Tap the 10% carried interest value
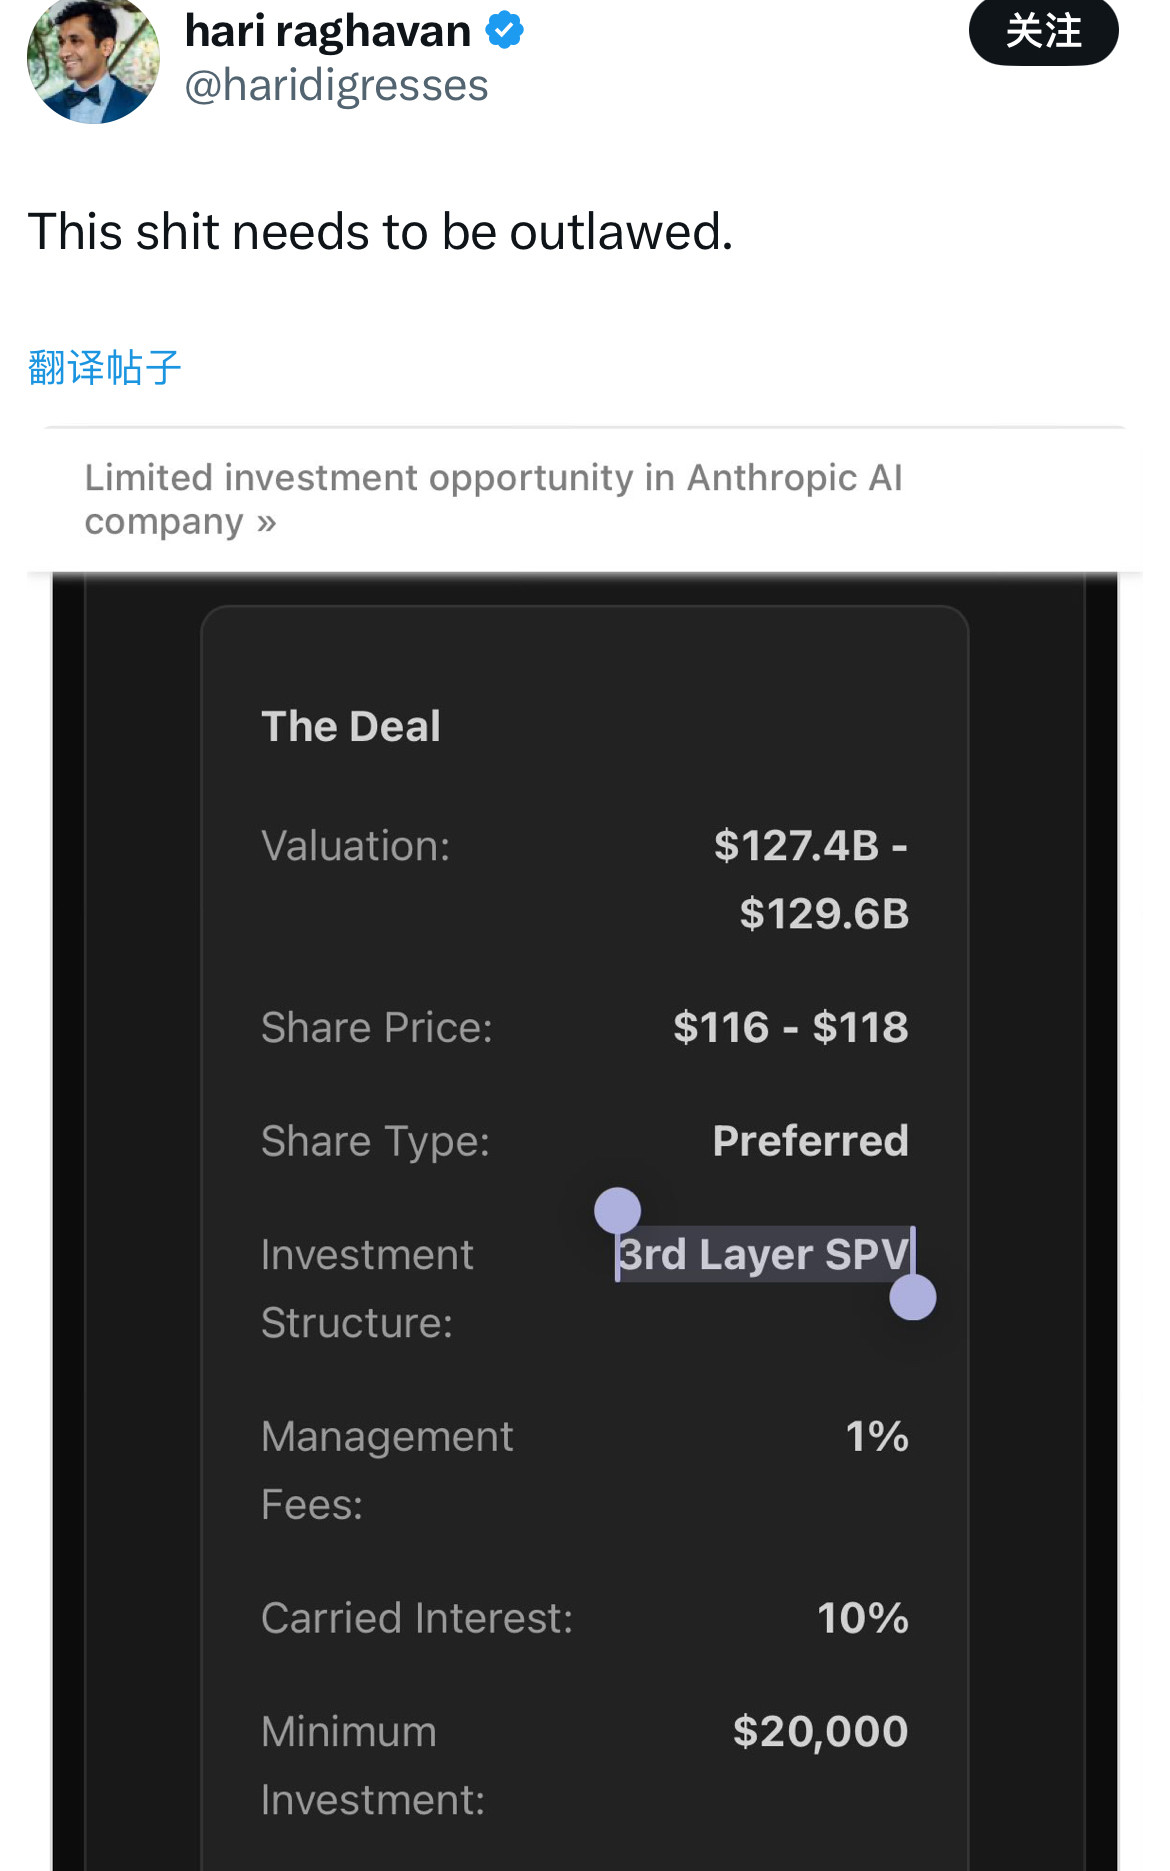Image resolution: width=1170 pixels, height=1871 pixels. (863, 1617)
